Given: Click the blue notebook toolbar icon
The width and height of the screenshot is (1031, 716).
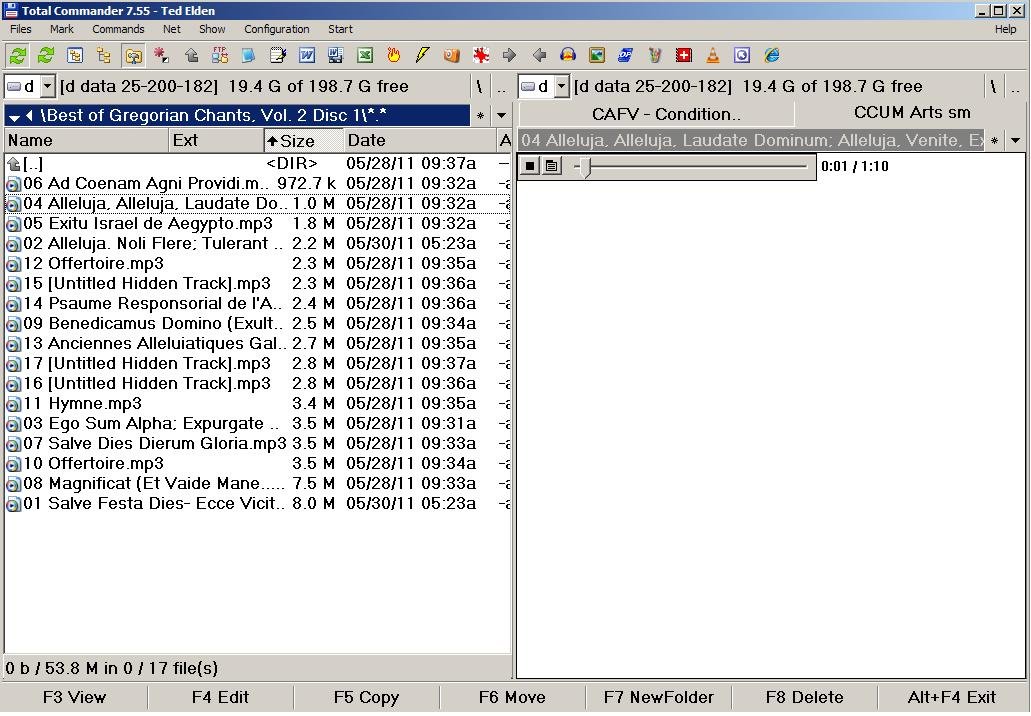Looking at the screenshot, I should tap(249, 55).
